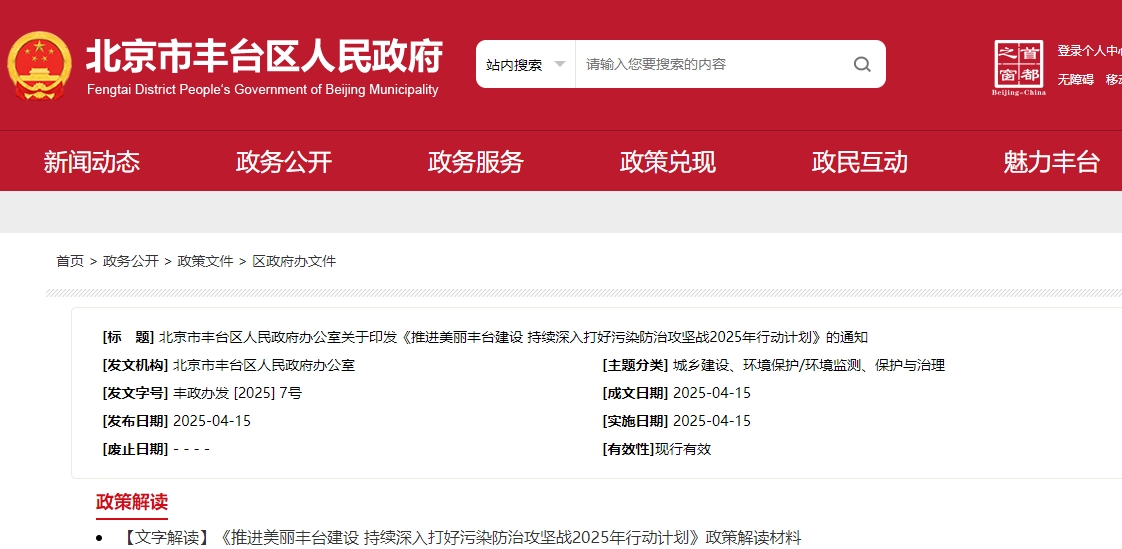Enable 无障碍 accessibility mode link
Image resolution: width=1122 pixels, height=549 pixels.
[x=1076, y=80]
